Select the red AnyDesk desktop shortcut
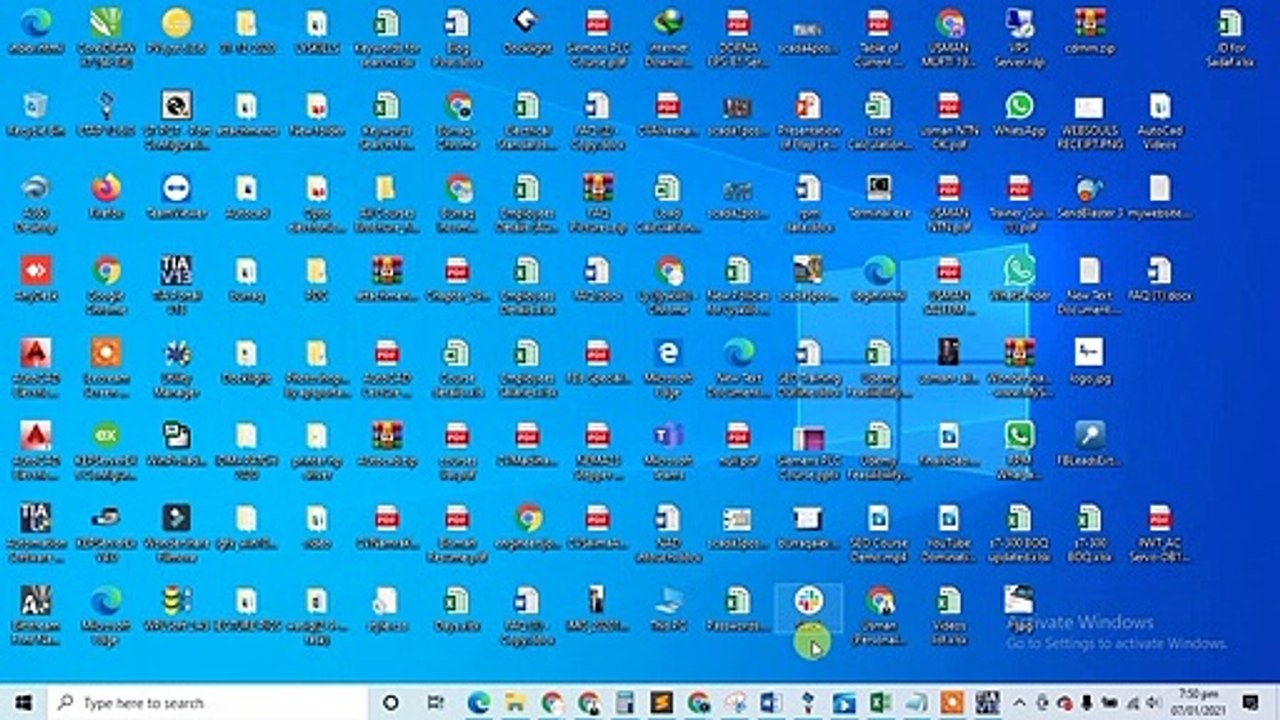Viewport: 1280px width, 720px height. [36, 278]
